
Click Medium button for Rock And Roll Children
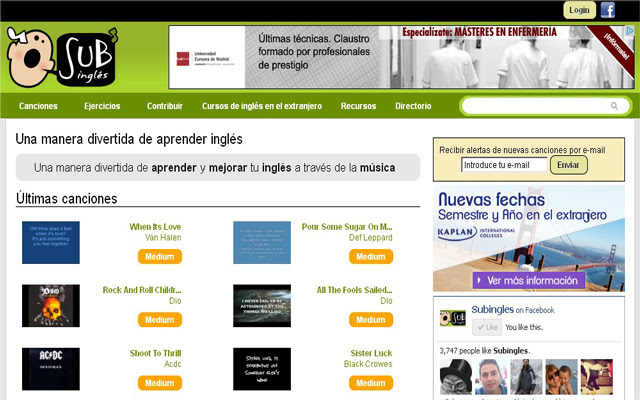160,320
